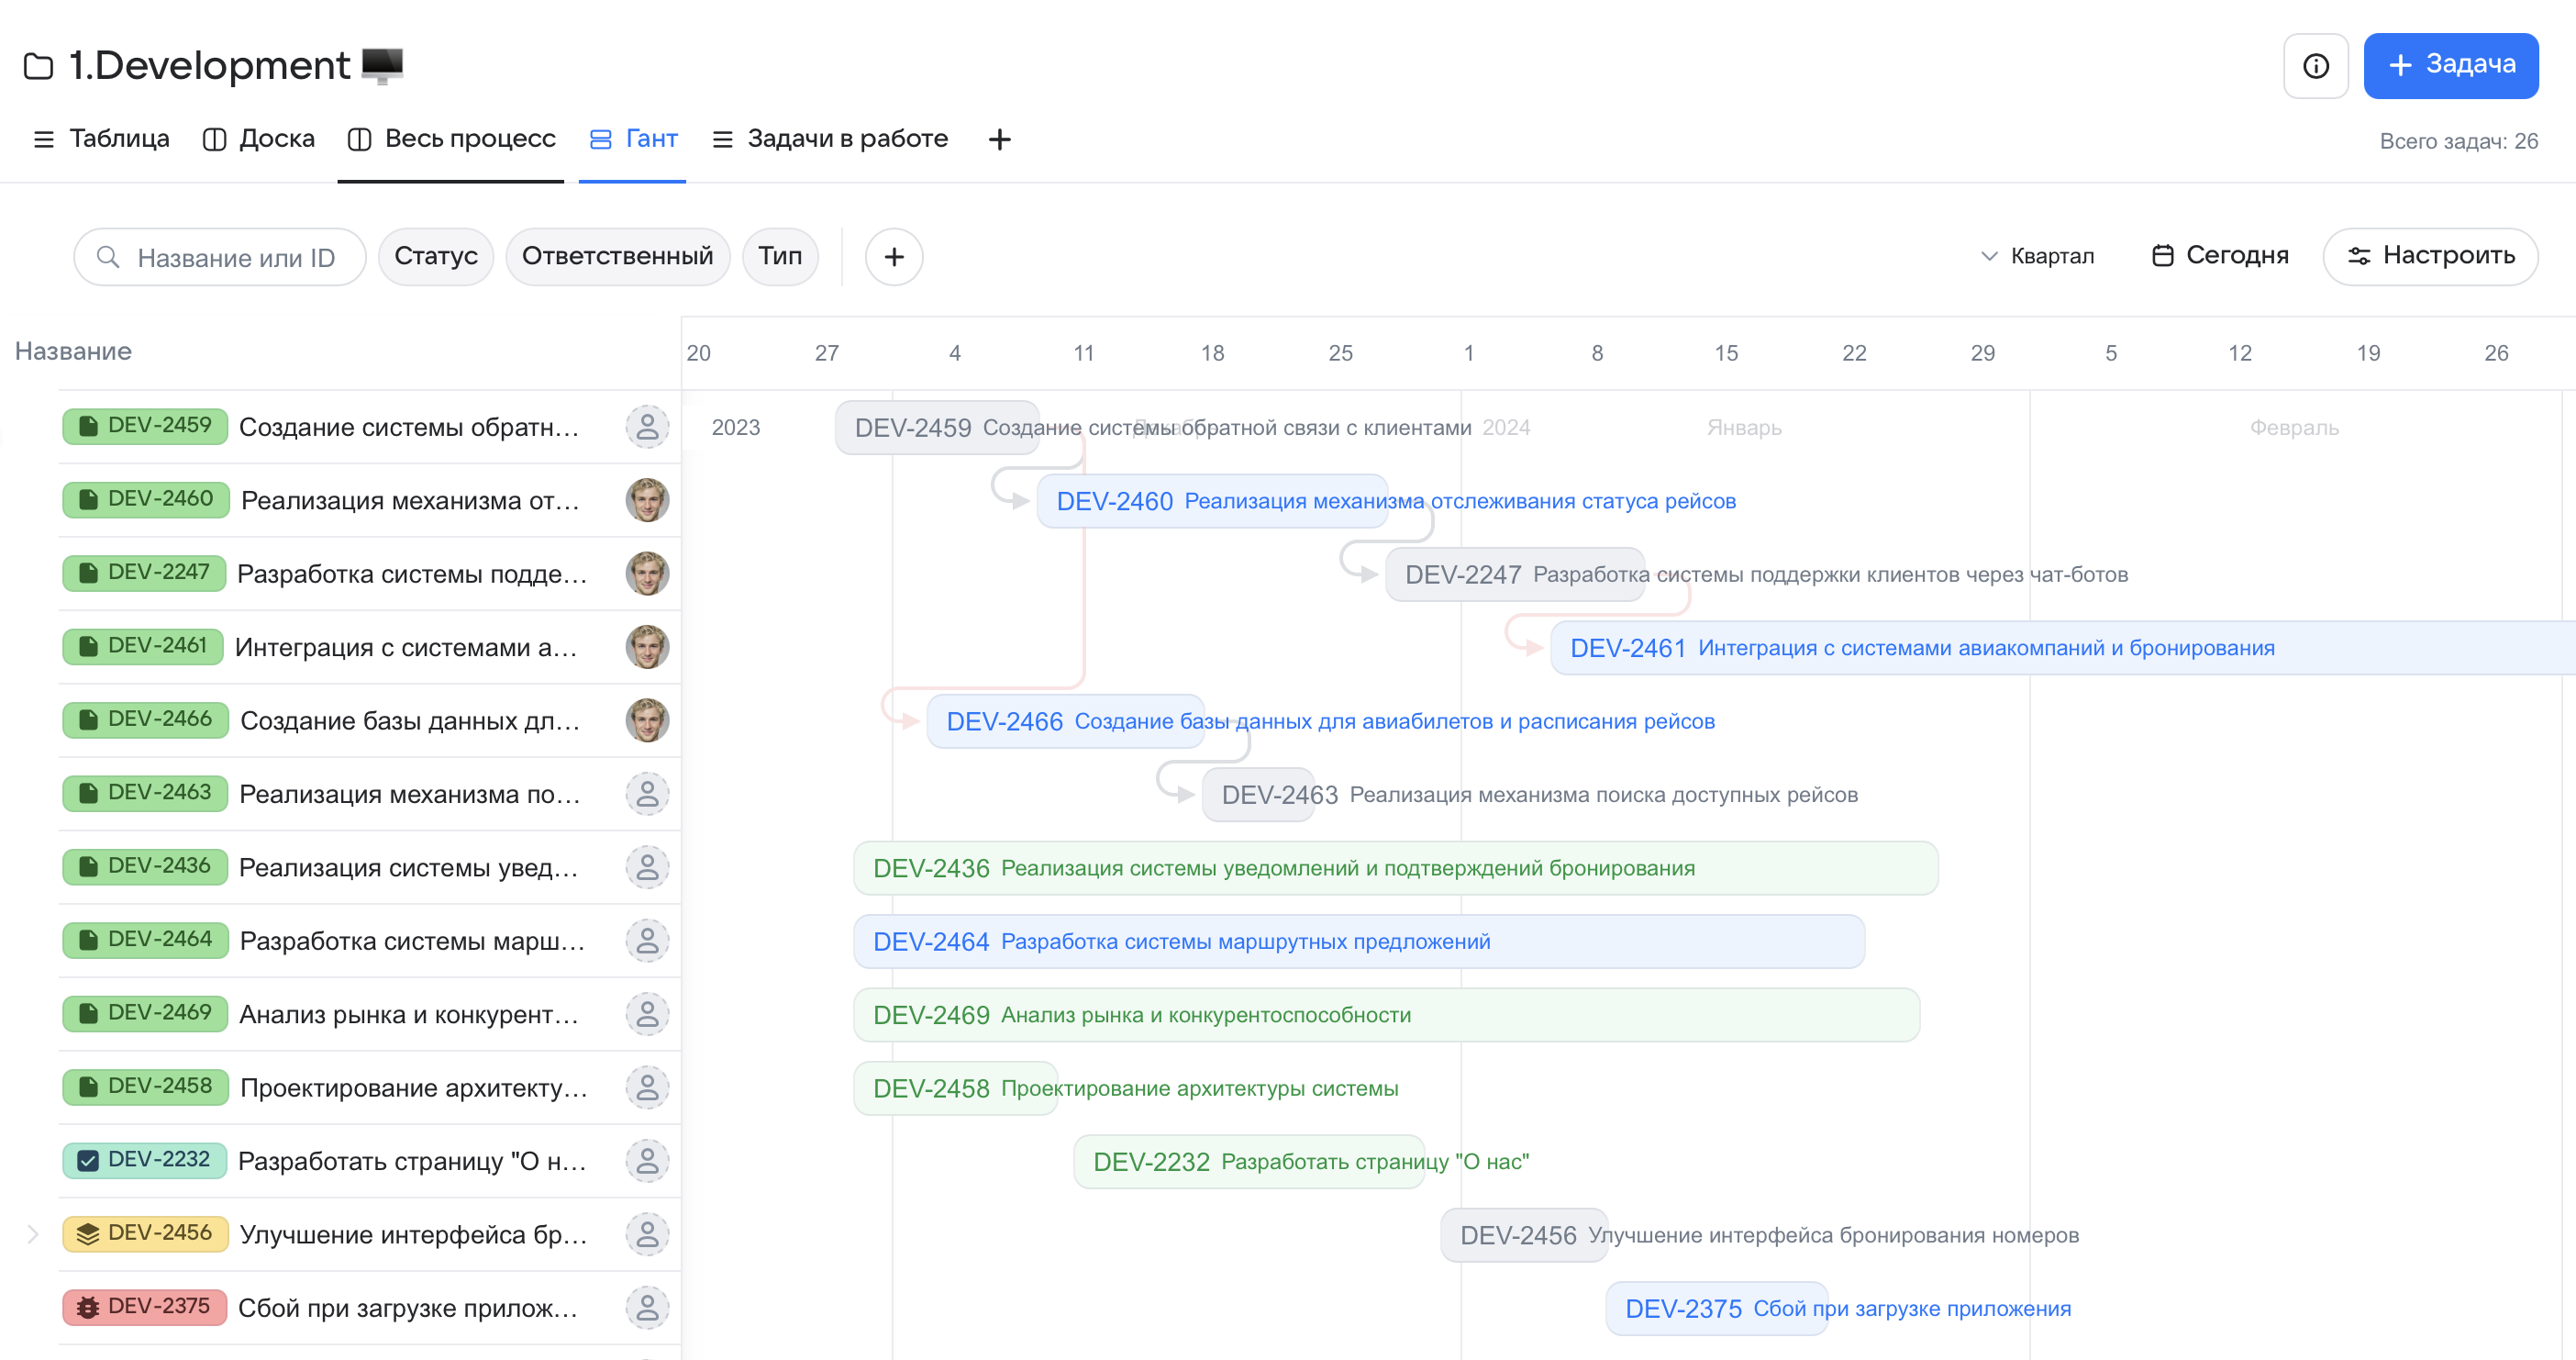Open the Статус filter dropdown
The width and height of the screenshot is (2576, 1360).
click(435, 256)
